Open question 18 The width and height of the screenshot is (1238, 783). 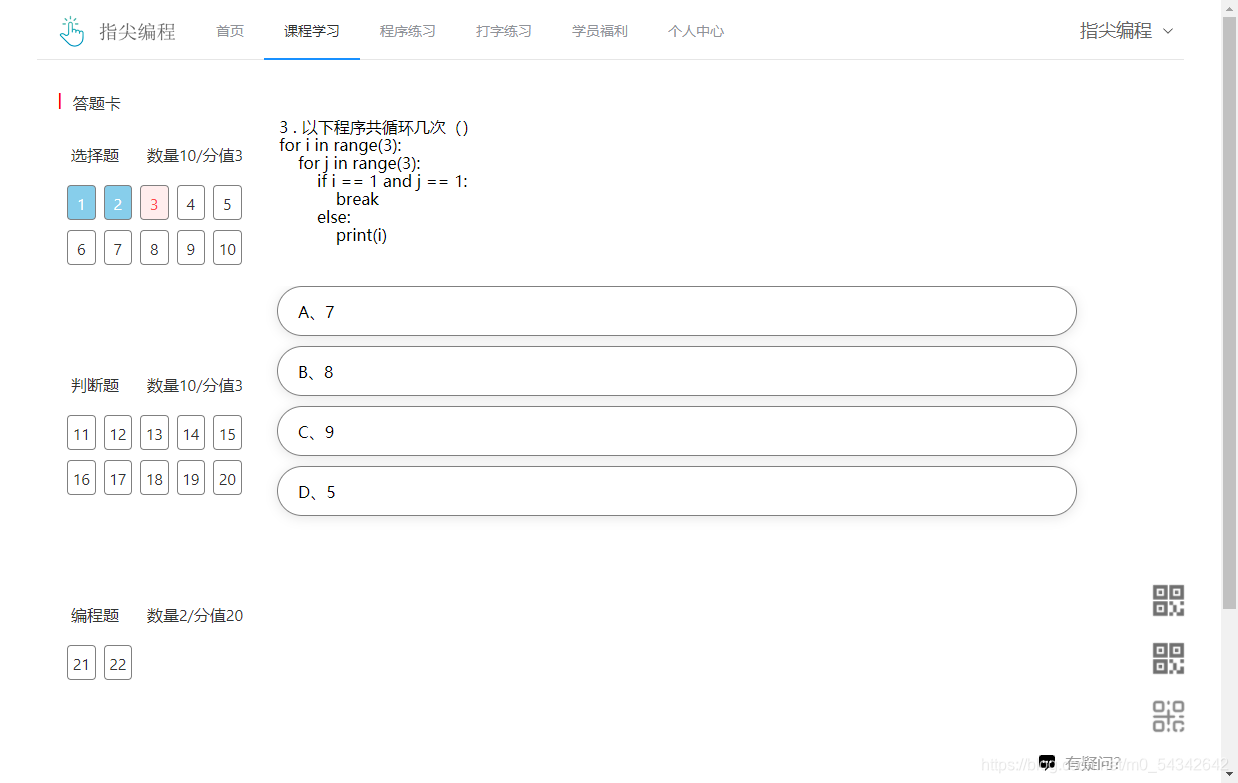(x=154, y=478)
